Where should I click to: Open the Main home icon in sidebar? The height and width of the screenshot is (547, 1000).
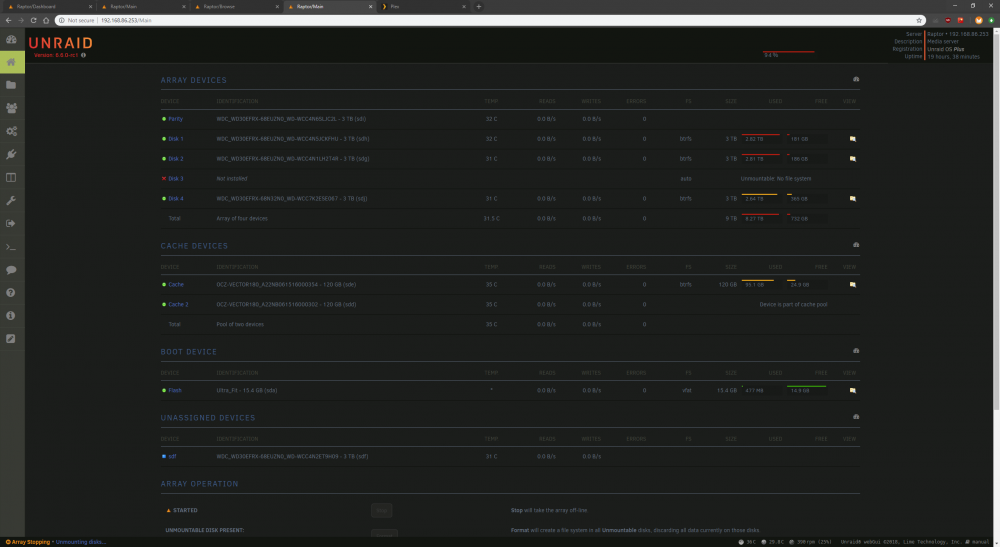(x=11, y=62)
